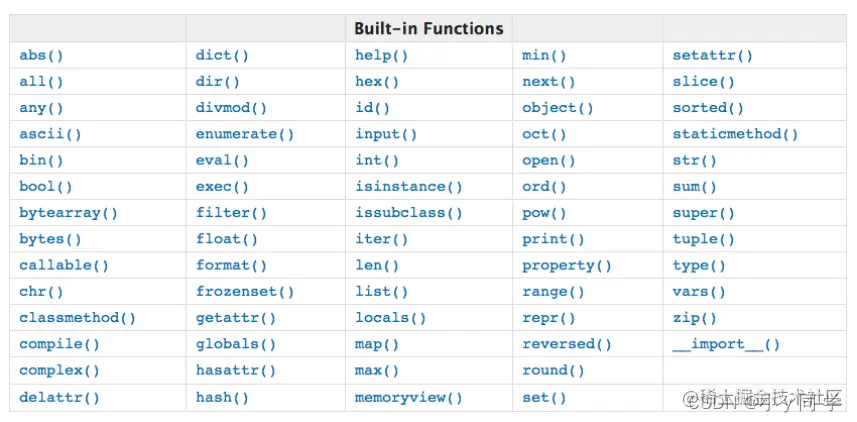This screenshot has width=857, height=422.
Task: Click the callable() link
Action: pyautogui.click(x=64, y=266)
